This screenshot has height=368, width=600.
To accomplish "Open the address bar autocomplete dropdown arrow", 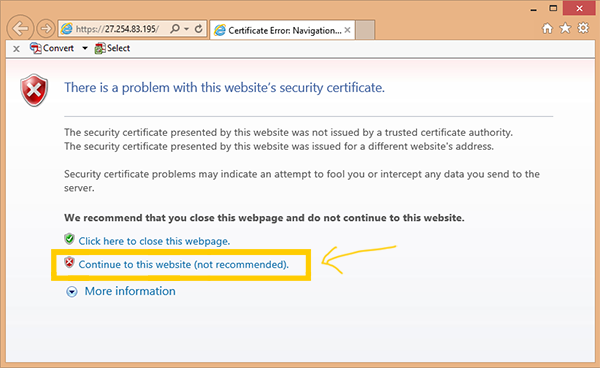I will tap(186, 29).
